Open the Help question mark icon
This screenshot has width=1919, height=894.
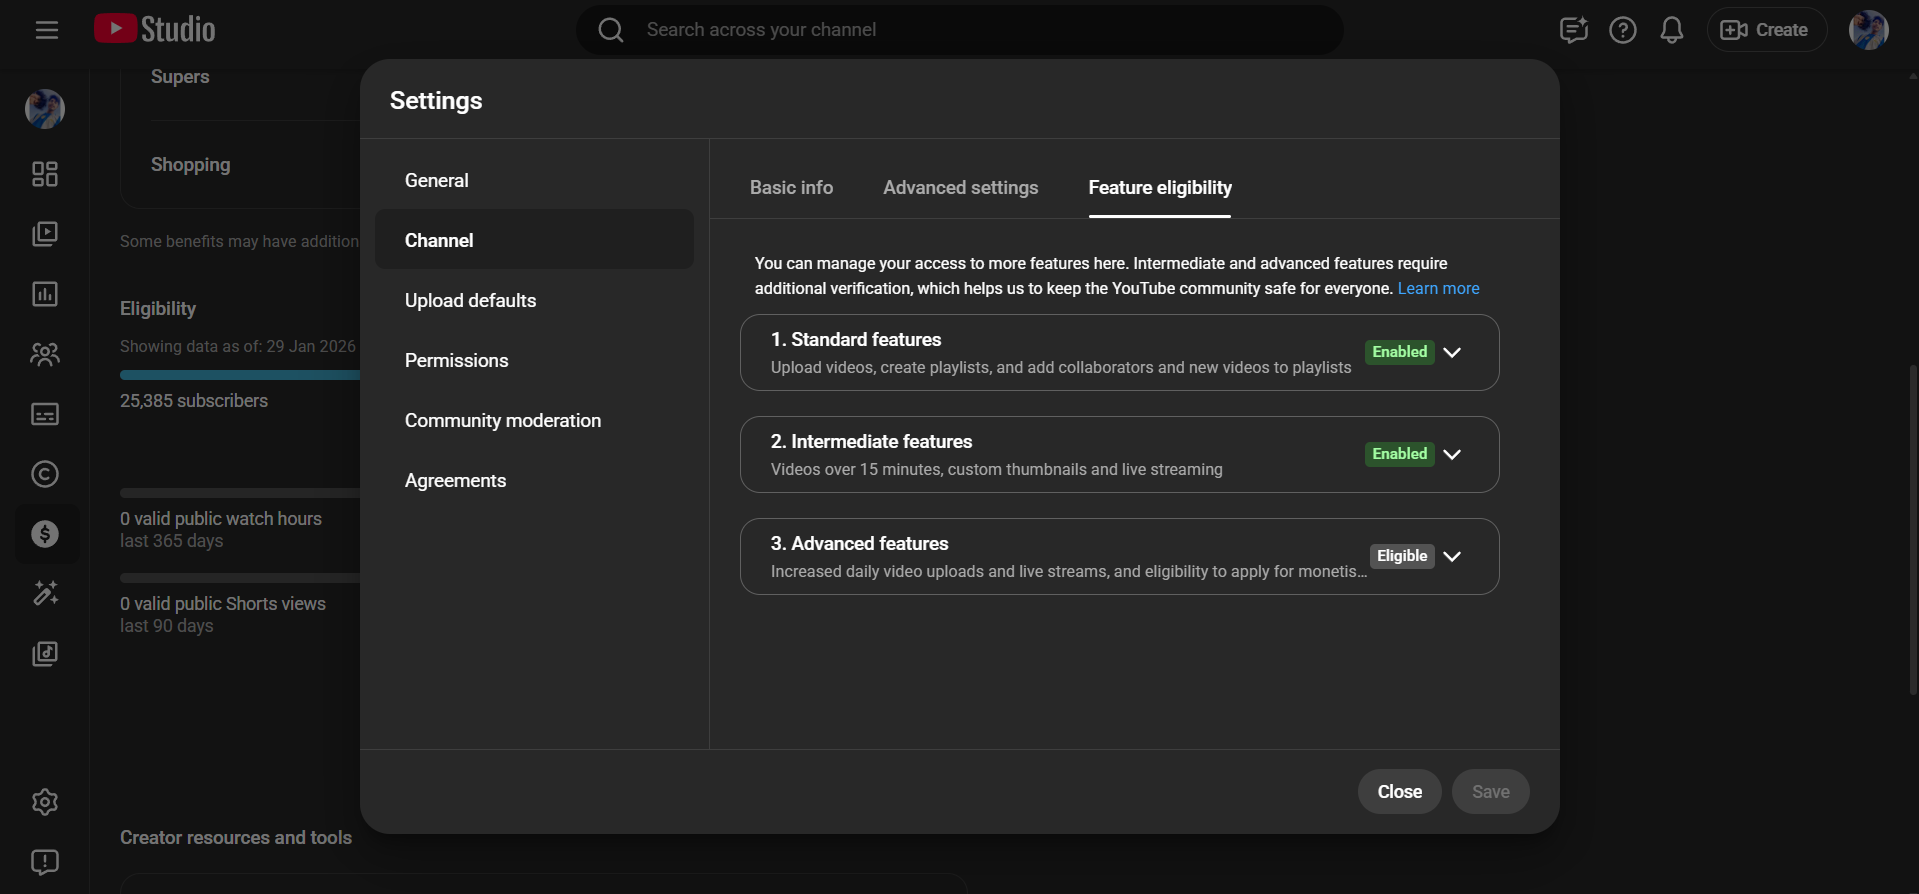click(1622, 30)
